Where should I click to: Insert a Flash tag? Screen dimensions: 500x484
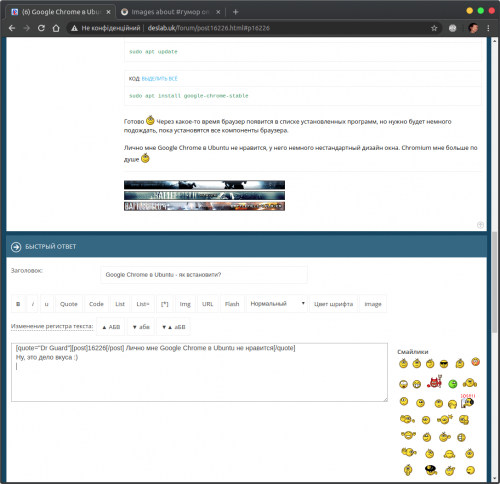[232, 304]
